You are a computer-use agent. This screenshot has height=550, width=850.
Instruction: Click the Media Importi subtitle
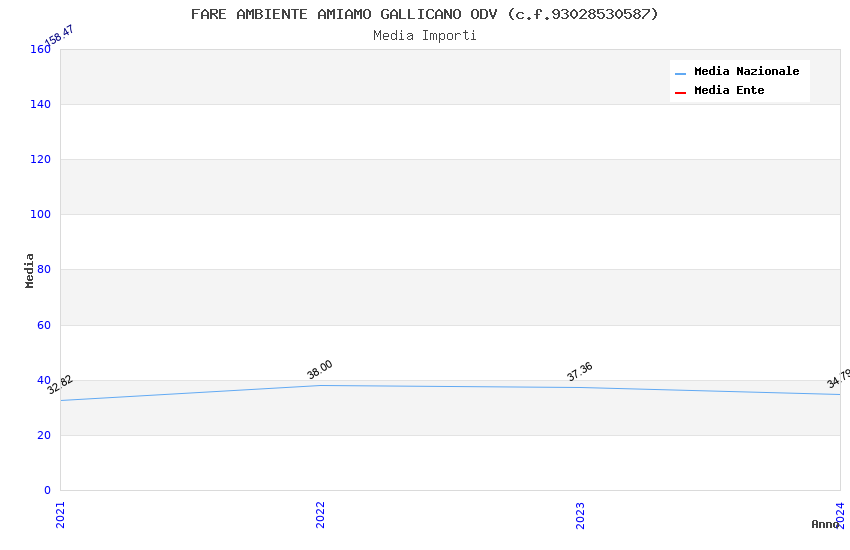[x=424, y=36]
